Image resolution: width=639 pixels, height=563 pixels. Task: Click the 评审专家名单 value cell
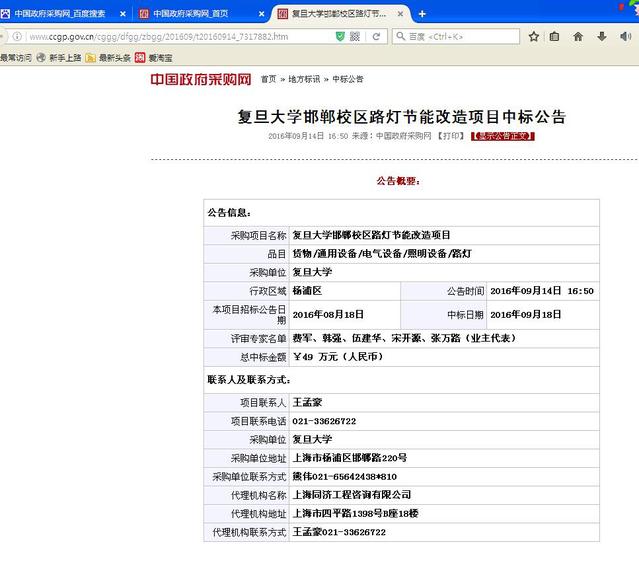tap(444, 338)
